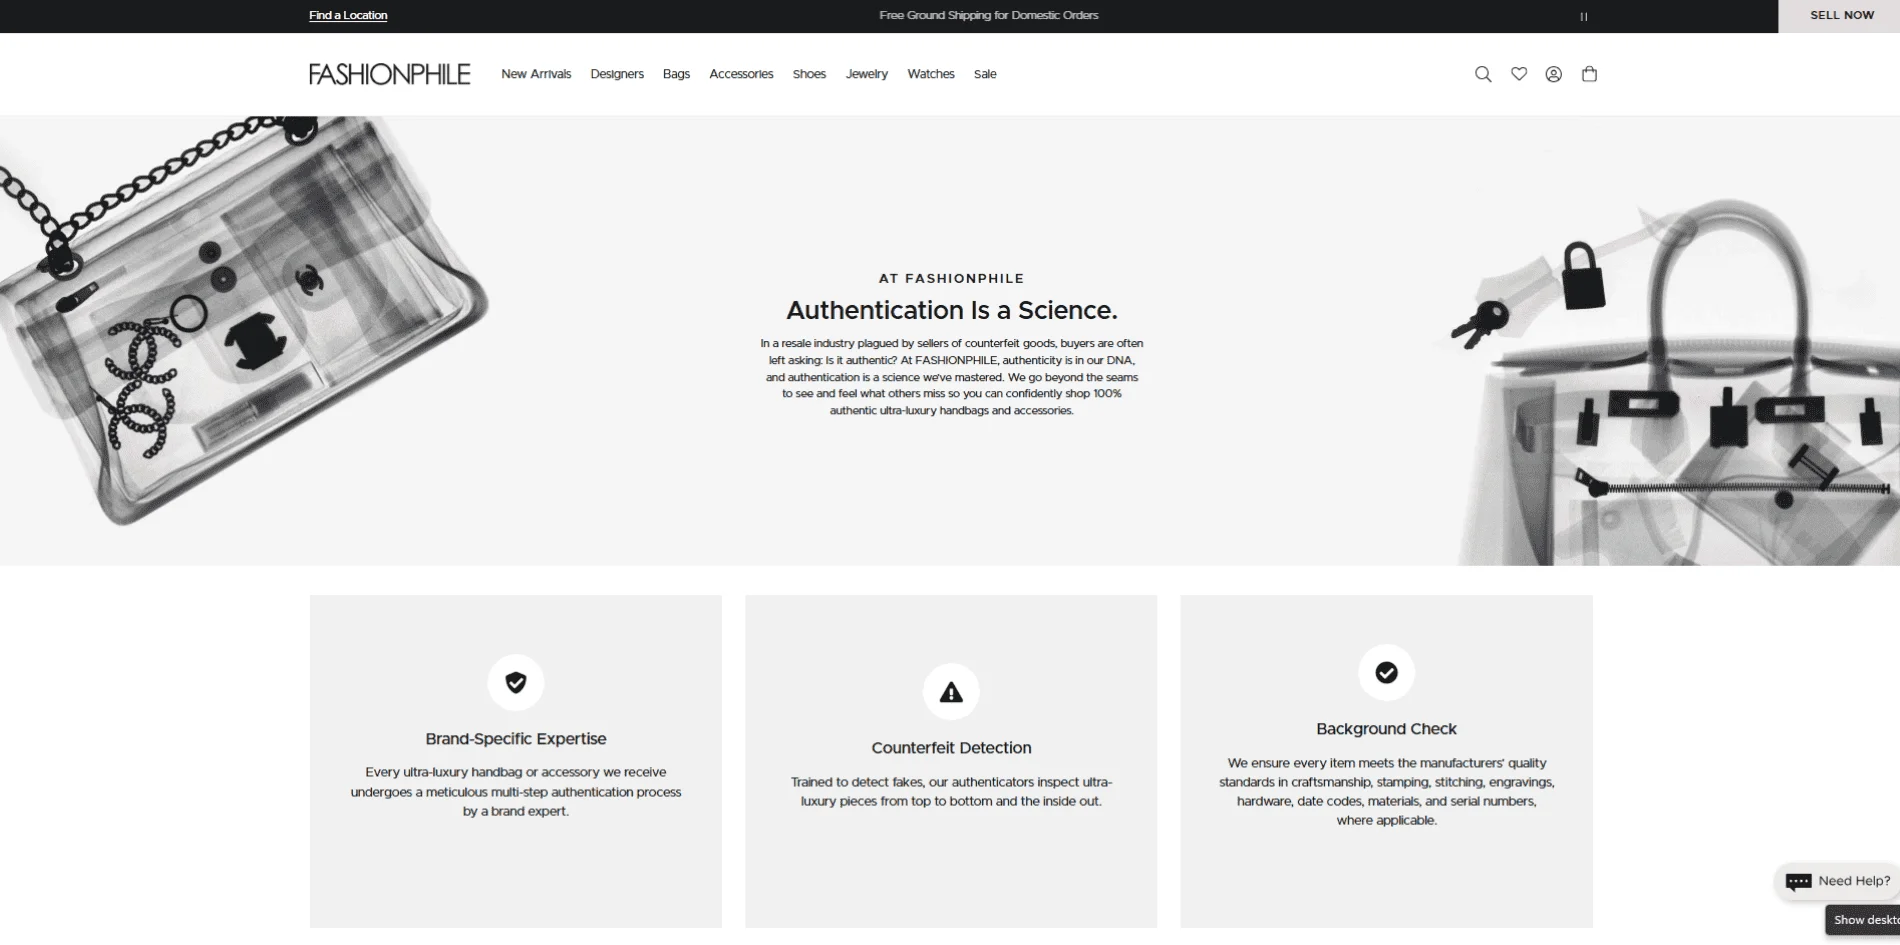Select the New Arrivals menu item
Image resolution: width=1900 pixels, height=945 pixels.
click(x=536, y=73)
